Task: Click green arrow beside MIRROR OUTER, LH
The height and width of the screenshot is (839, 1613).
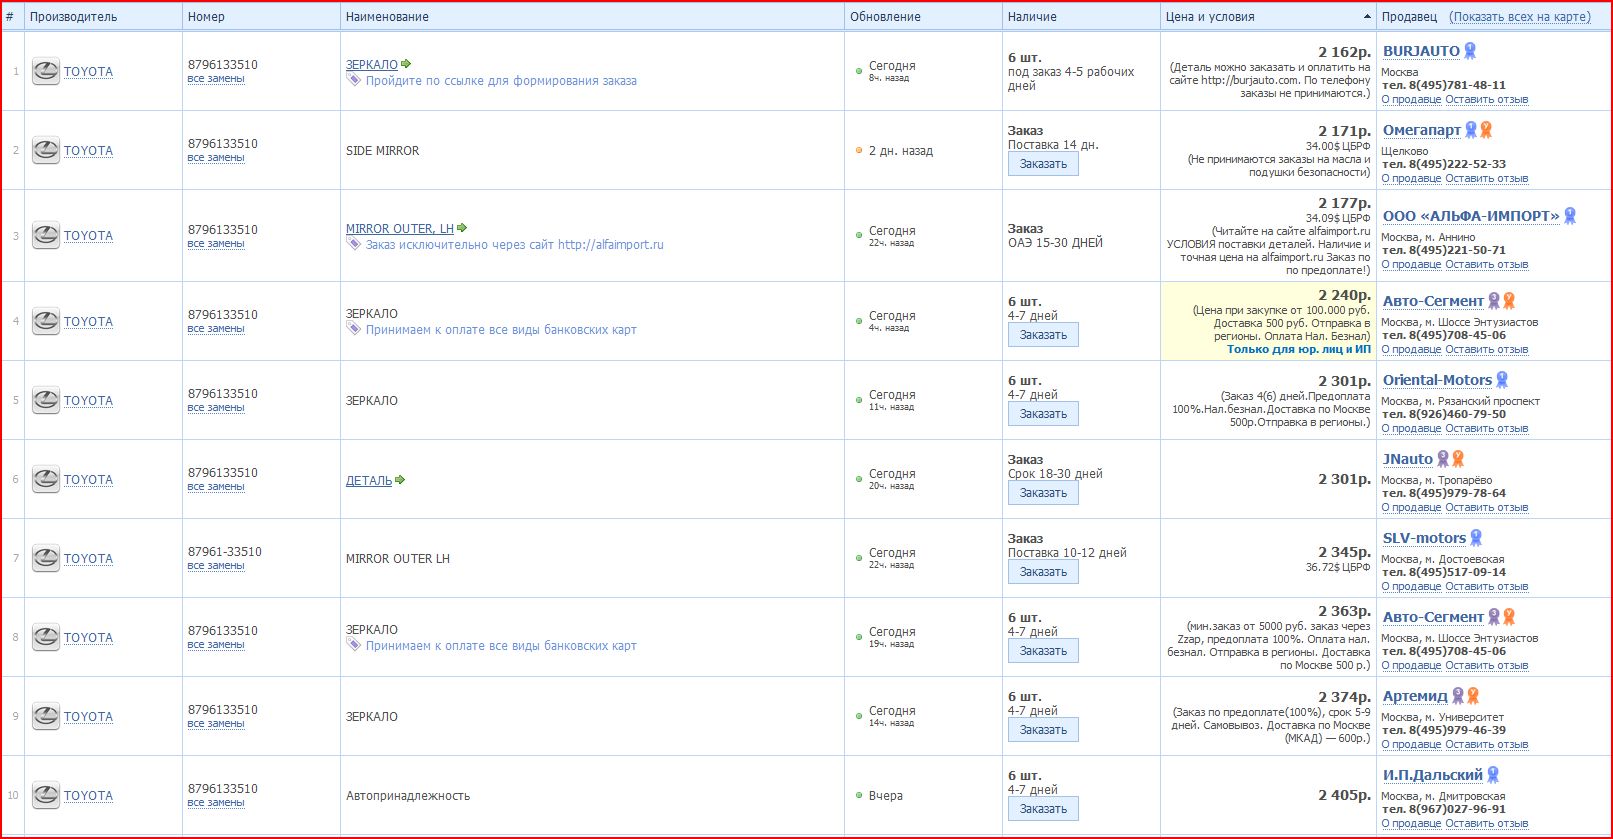Action: [x=462, y=228]
